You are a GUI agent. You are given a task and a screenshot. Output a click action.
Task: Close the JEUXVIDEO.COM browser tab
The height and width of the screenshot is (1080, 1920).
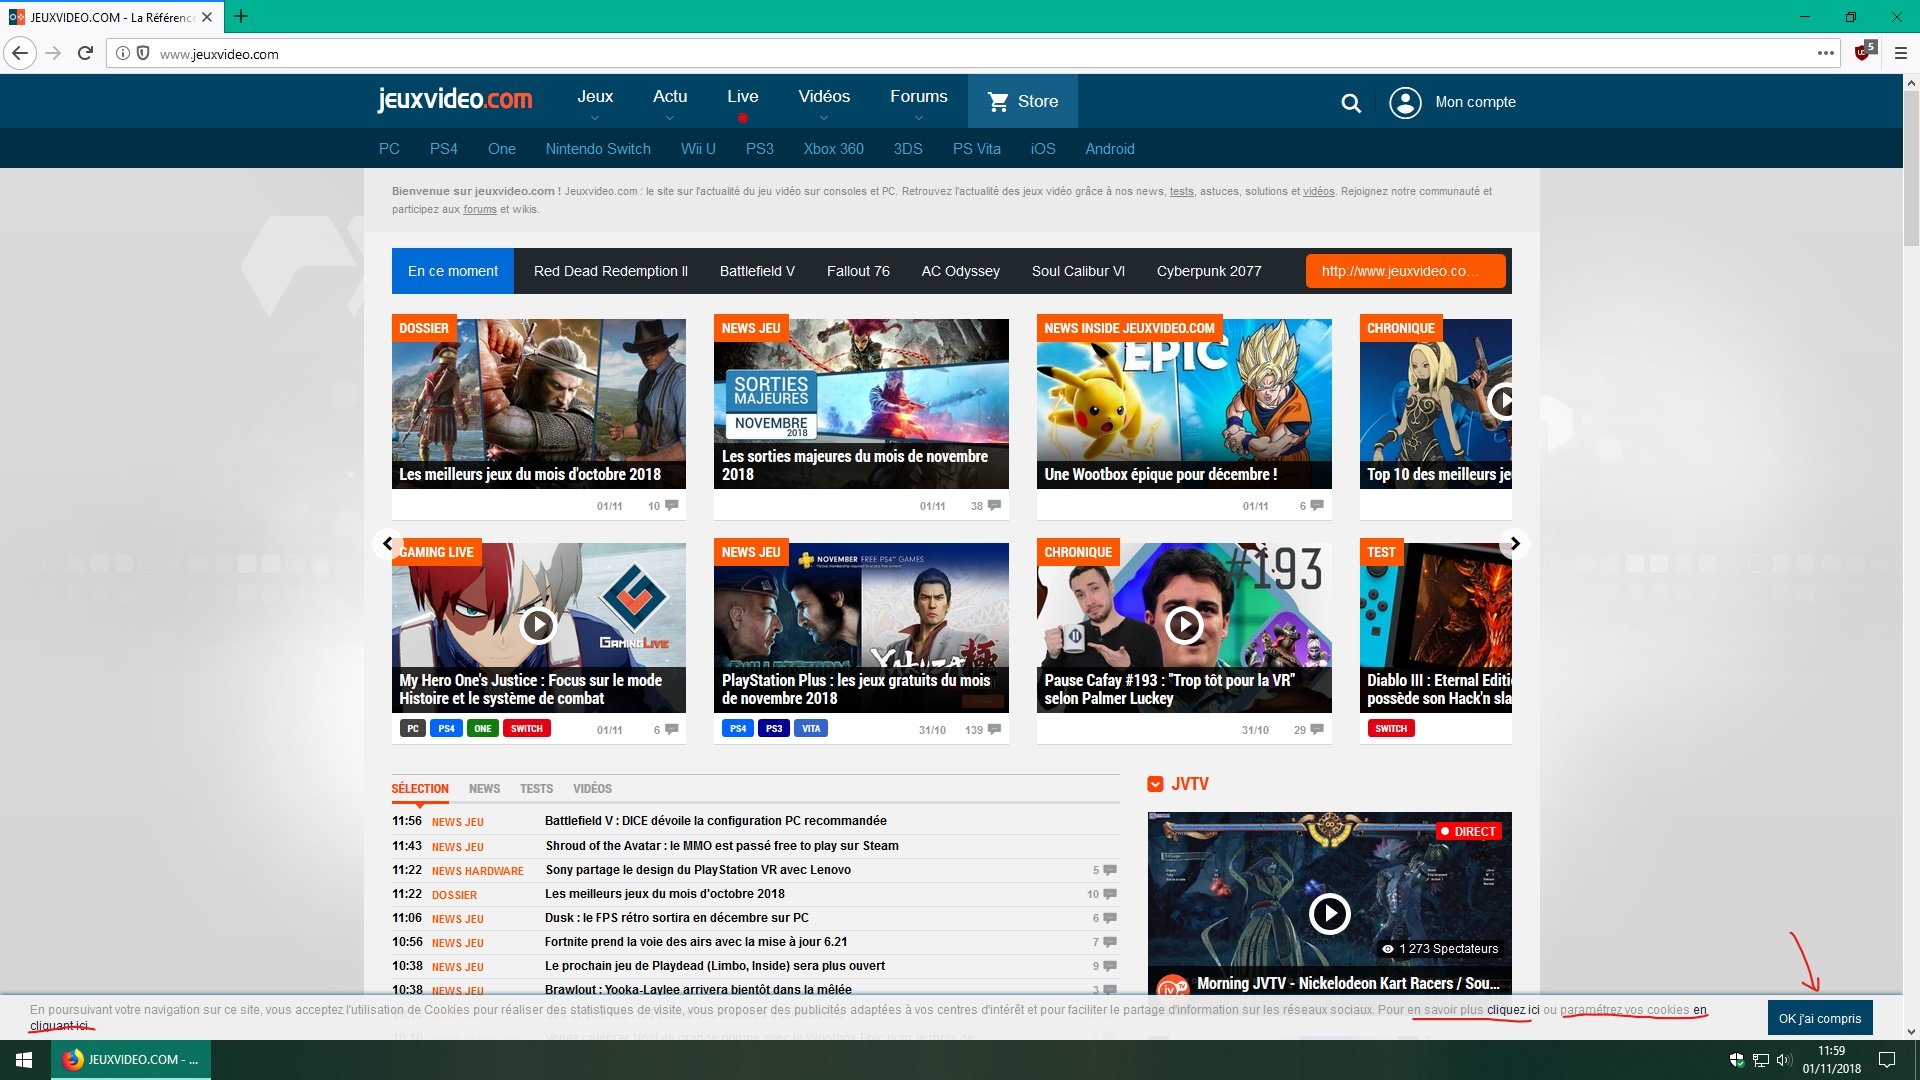tap(207, 17)
